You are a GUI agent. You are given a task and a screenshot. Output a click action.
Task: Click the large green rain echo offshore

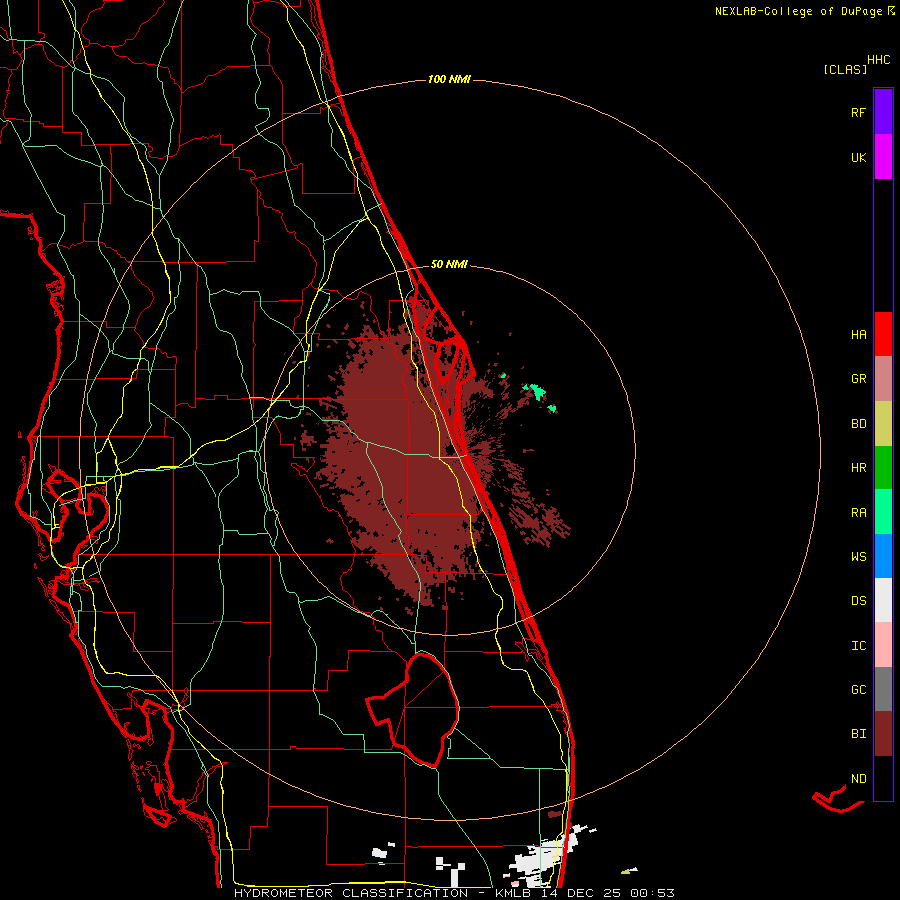[x=537, y=392]
